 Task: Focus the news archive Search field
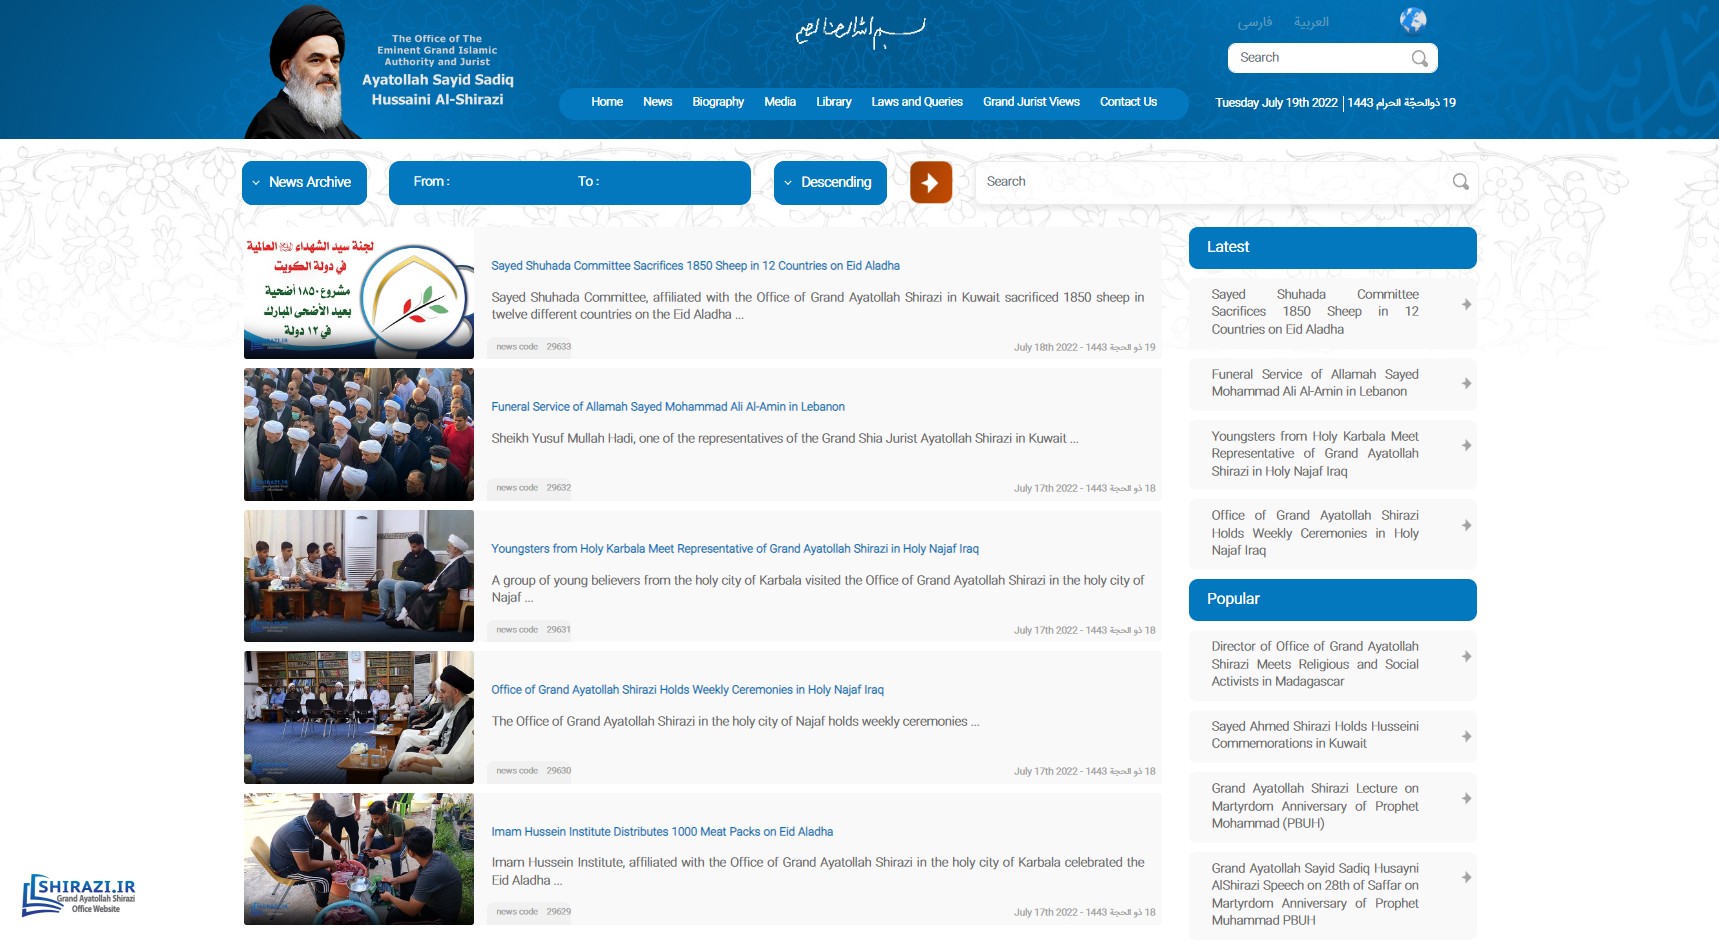coord(1210,182)
